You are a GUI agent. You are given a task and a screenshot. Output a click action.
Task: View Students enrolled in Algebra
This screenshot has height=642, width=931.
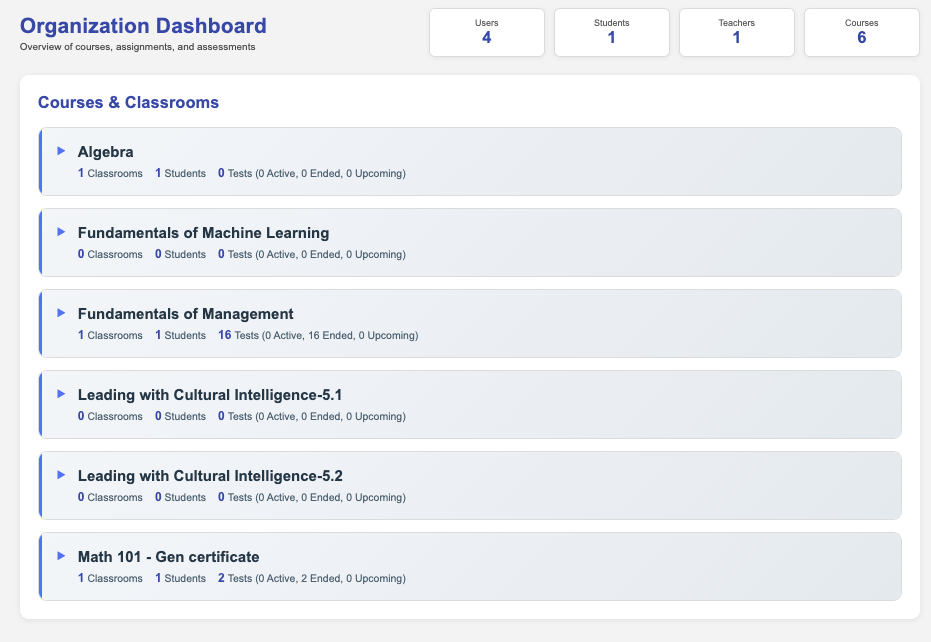click(180, 173)
